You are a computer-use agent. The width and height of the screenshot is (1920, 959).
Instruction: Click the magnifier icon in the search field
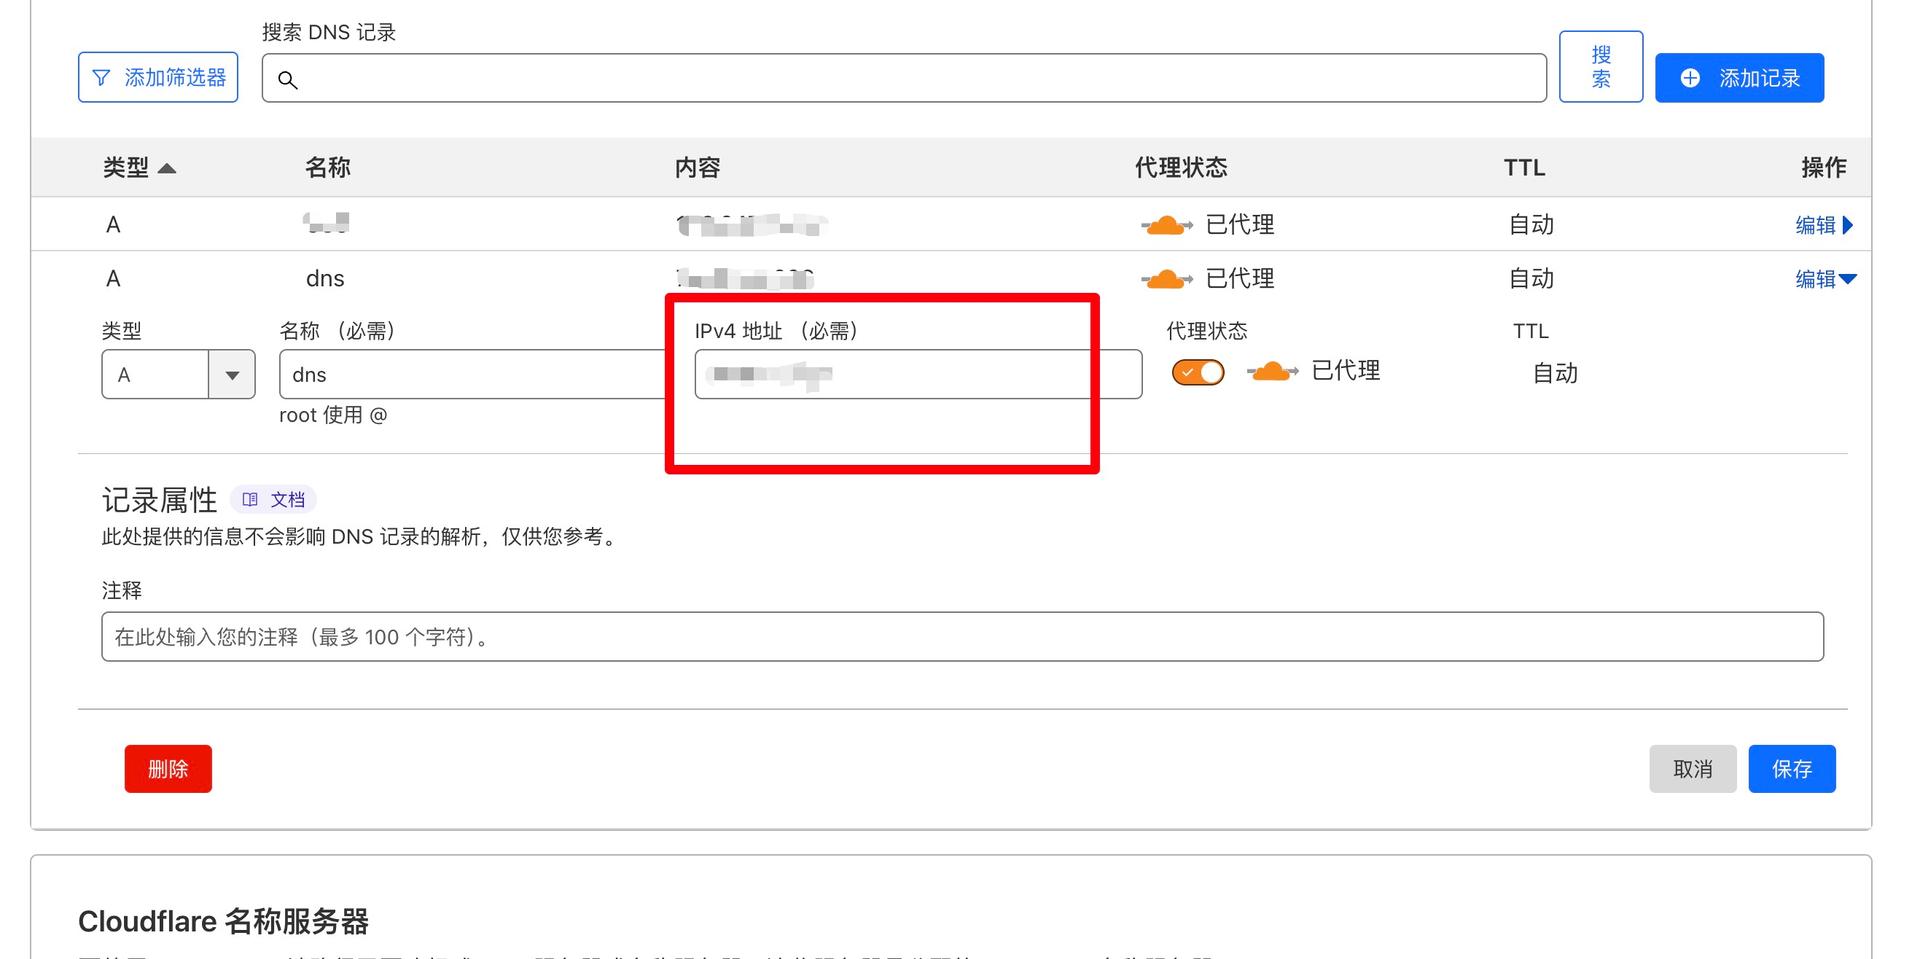click(x=287, y=79)
